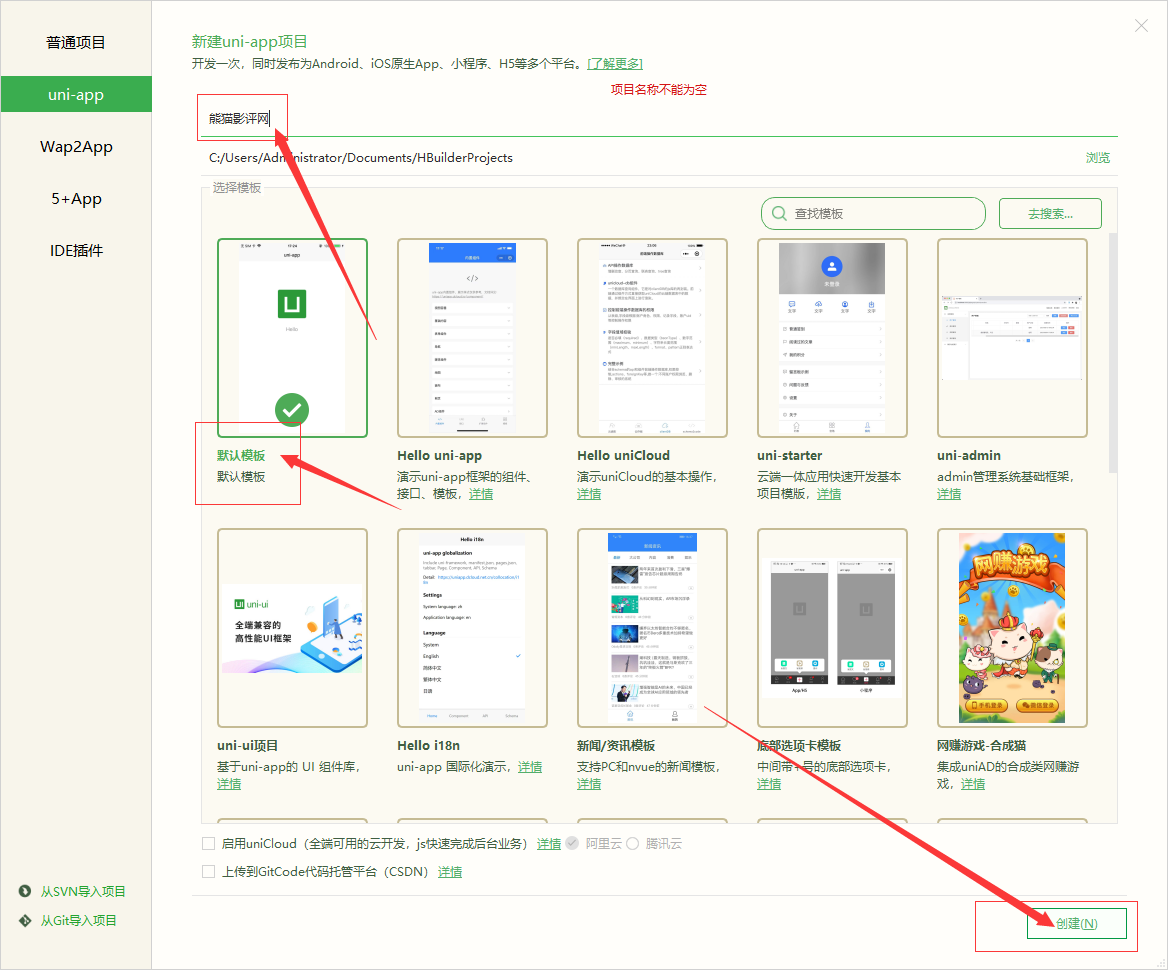
Task: Open 详情 link next to GitCode option
Action: [x=450, y=872]
